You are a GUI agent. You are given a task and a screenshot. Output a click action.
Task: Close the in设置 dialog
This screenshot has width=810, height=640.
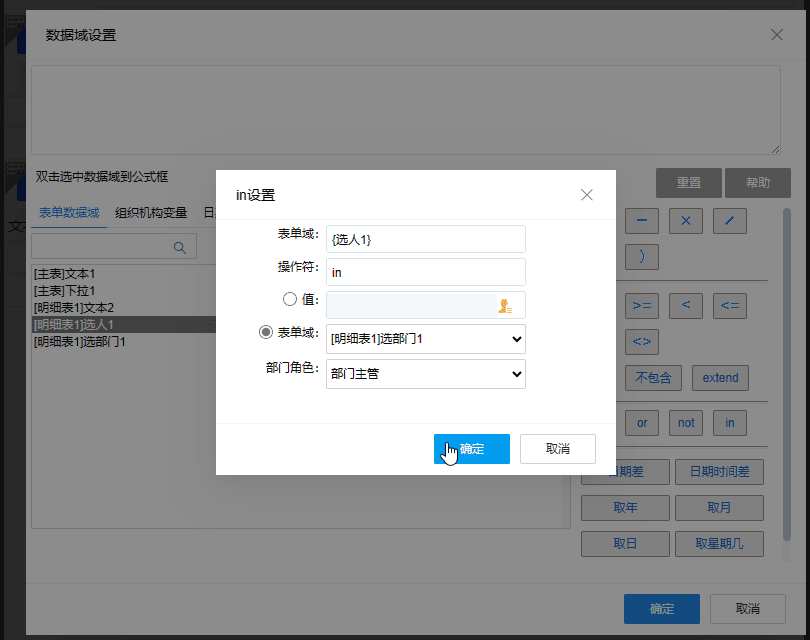tap(586, 195)
